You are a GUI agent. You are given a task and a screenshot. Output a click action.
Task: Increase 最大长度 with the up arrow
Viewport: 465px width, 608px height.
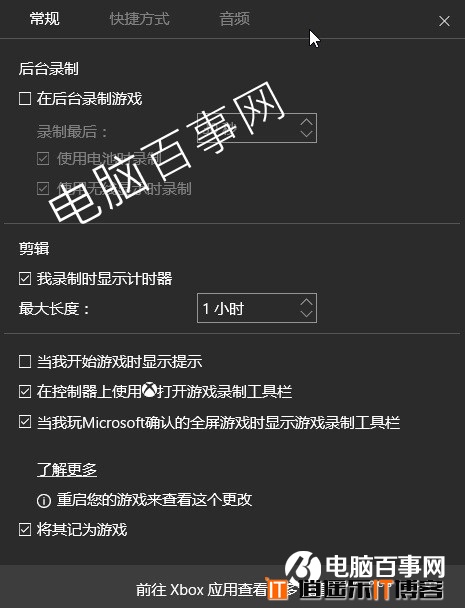pyautogui.click(x=306, y=302)
